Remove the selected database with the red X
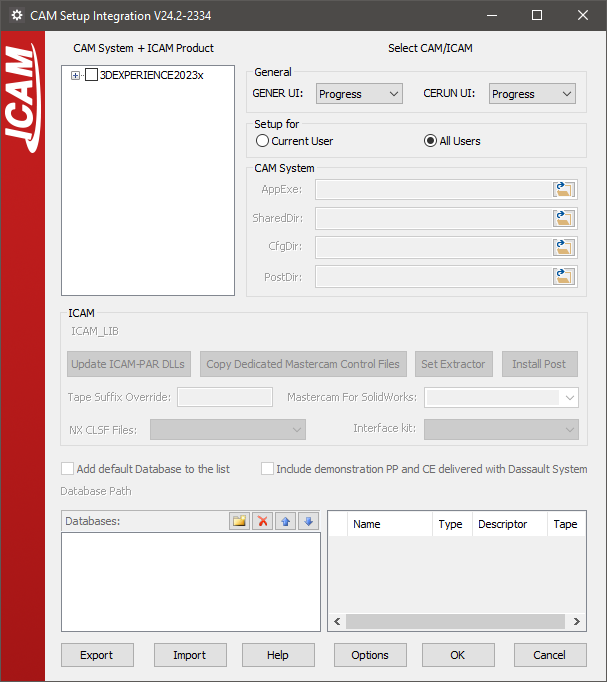This screenshot has height=682, width=607. pos(263,521)
